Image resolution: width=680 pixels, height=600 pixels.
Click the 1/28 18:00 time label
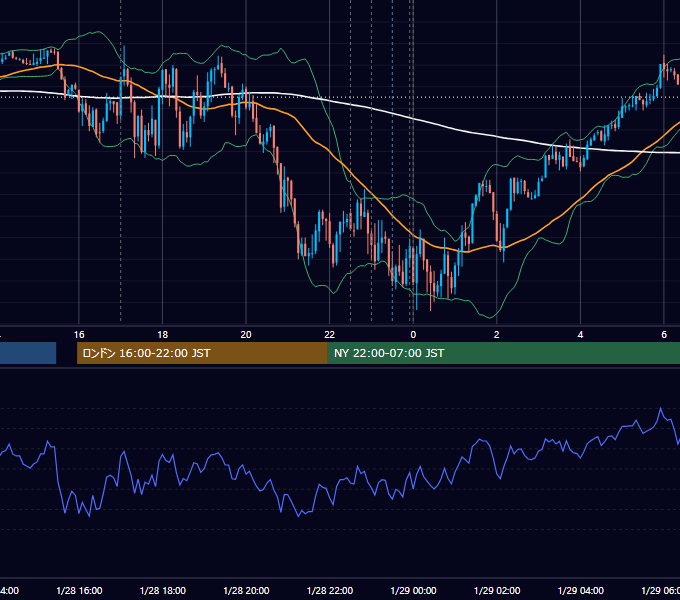click(x=163, y=590)
